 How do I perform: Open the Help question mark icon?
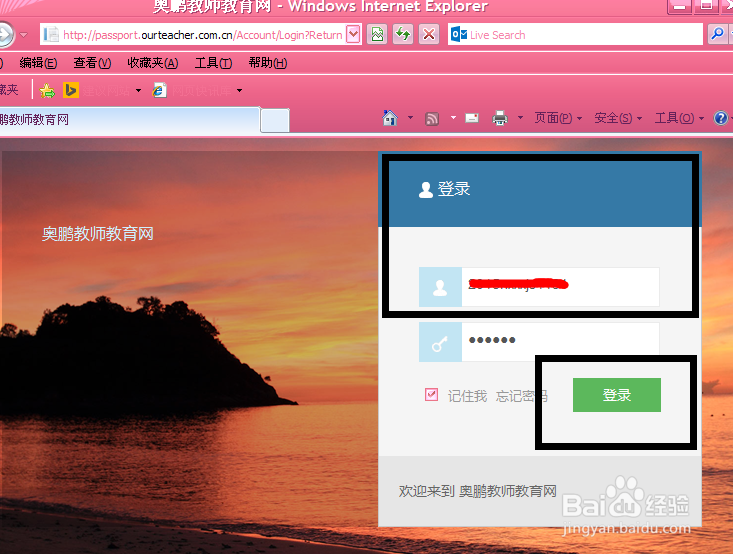click(720, 118)
